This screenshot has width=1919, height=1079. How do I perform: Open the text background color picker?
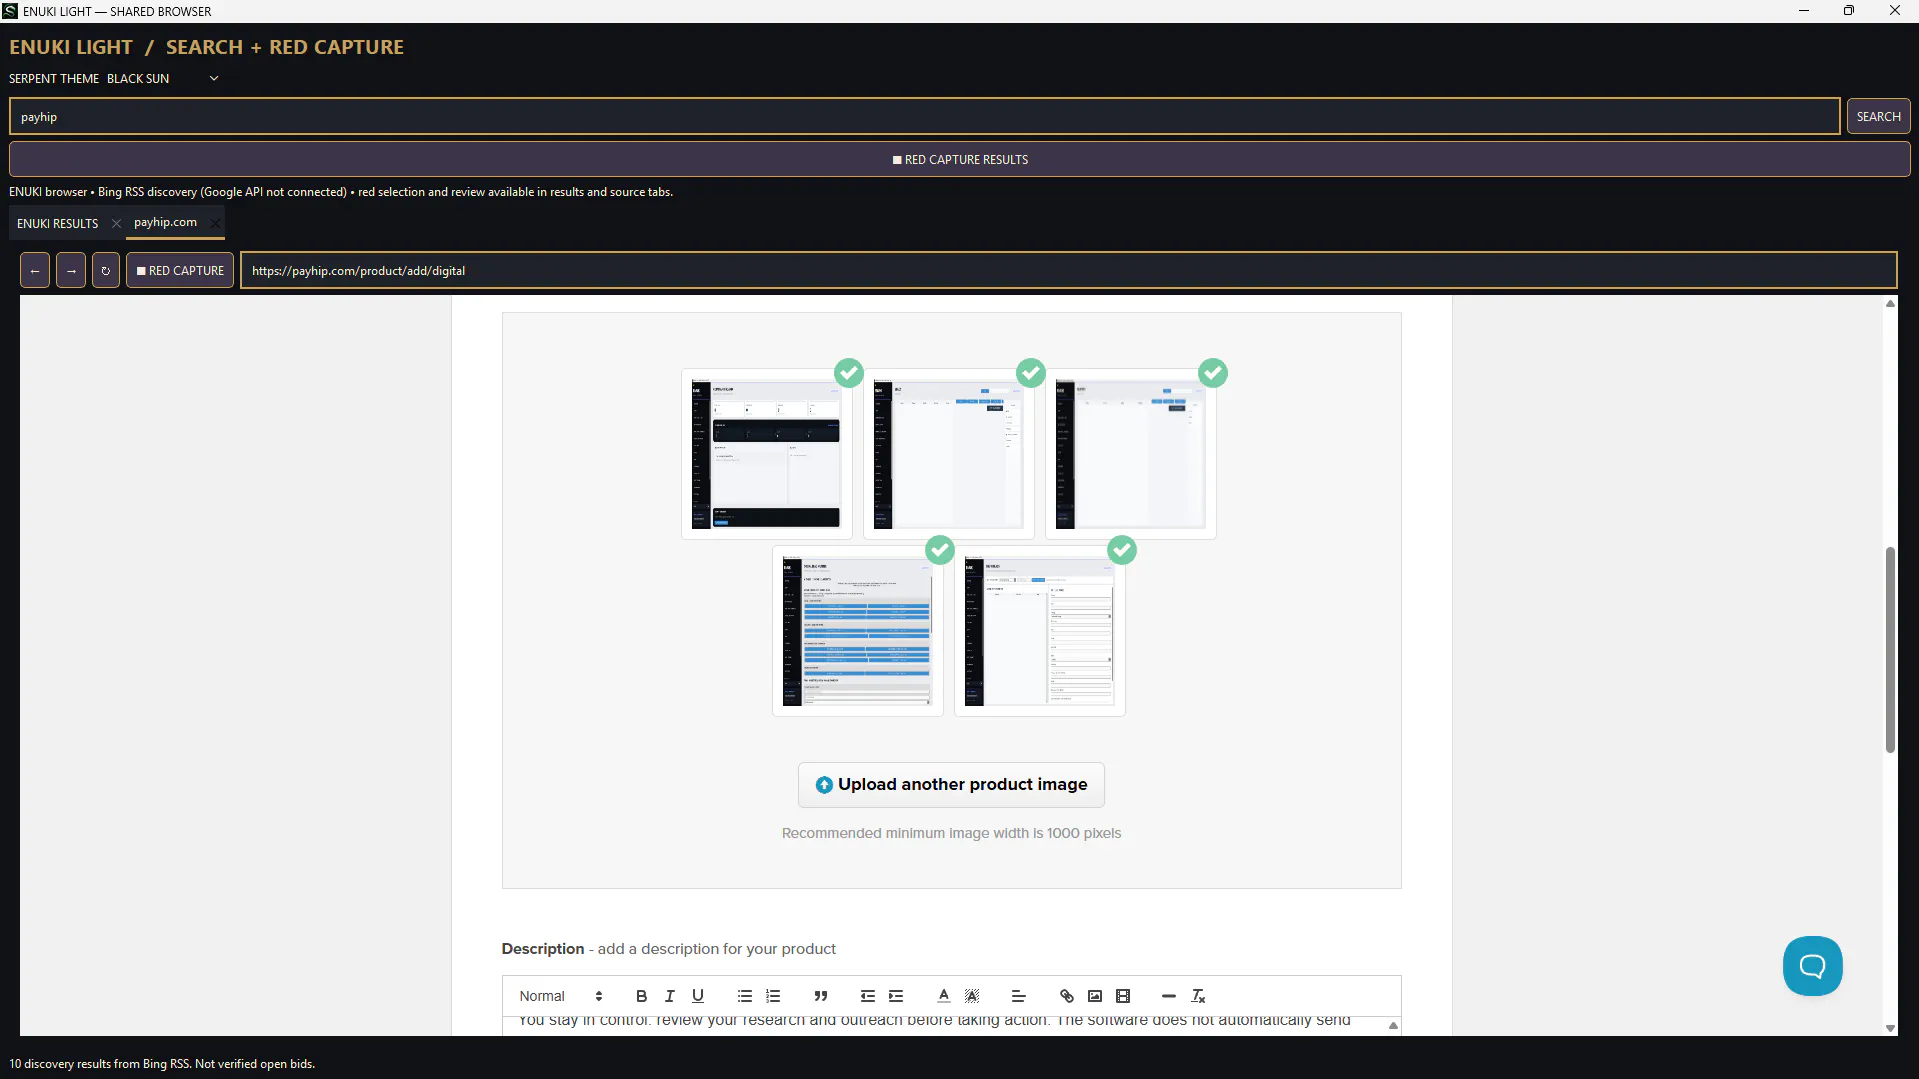972,996
